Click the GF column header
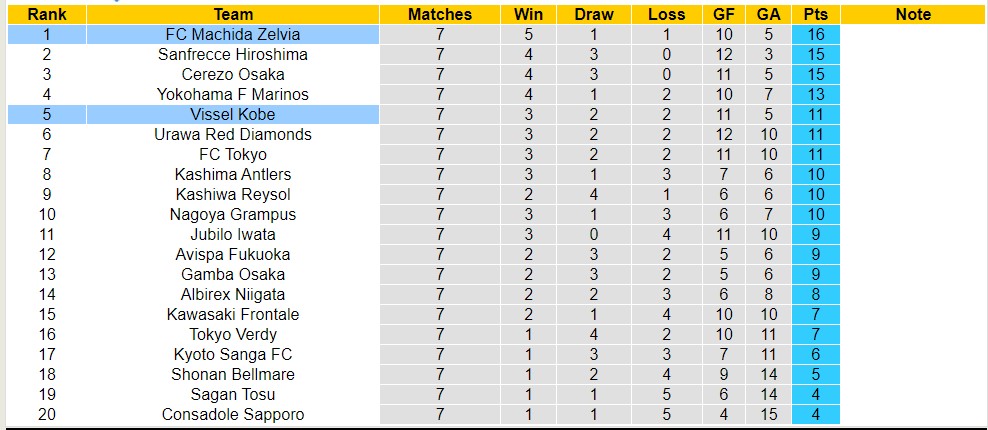Screen dimensions: 988x430 pos(725,14)
